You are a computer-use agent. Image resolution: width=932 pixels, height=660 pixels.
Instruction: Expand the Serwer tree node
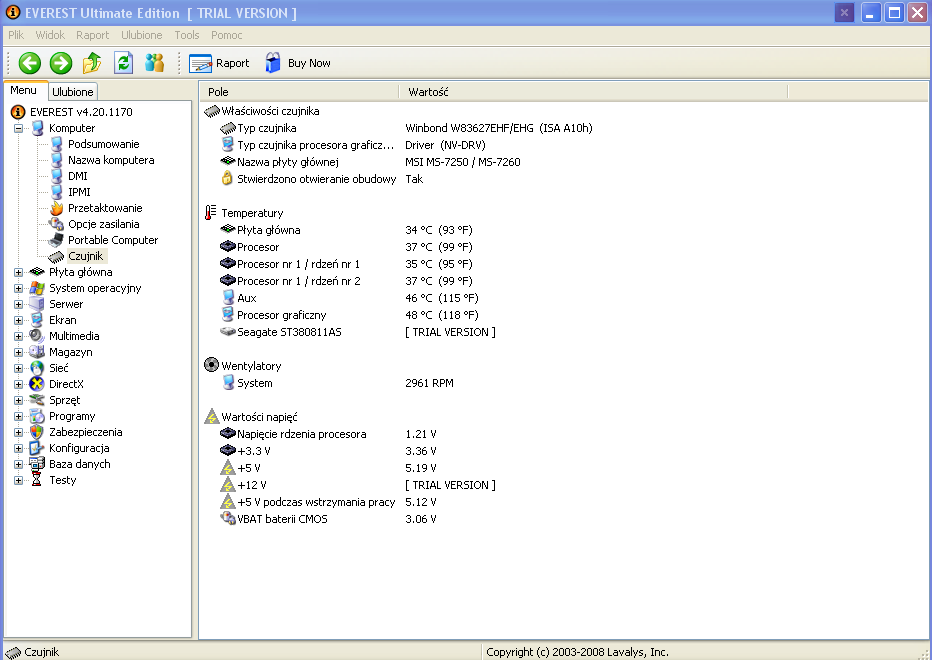click(18, 304)
